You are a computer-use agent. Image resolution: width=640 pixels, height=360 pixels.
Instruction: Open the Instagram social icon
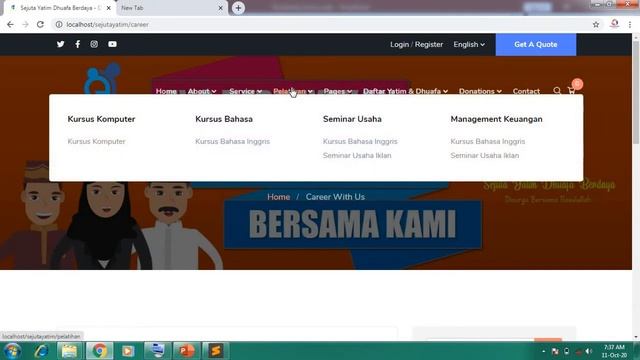[94, 44]
